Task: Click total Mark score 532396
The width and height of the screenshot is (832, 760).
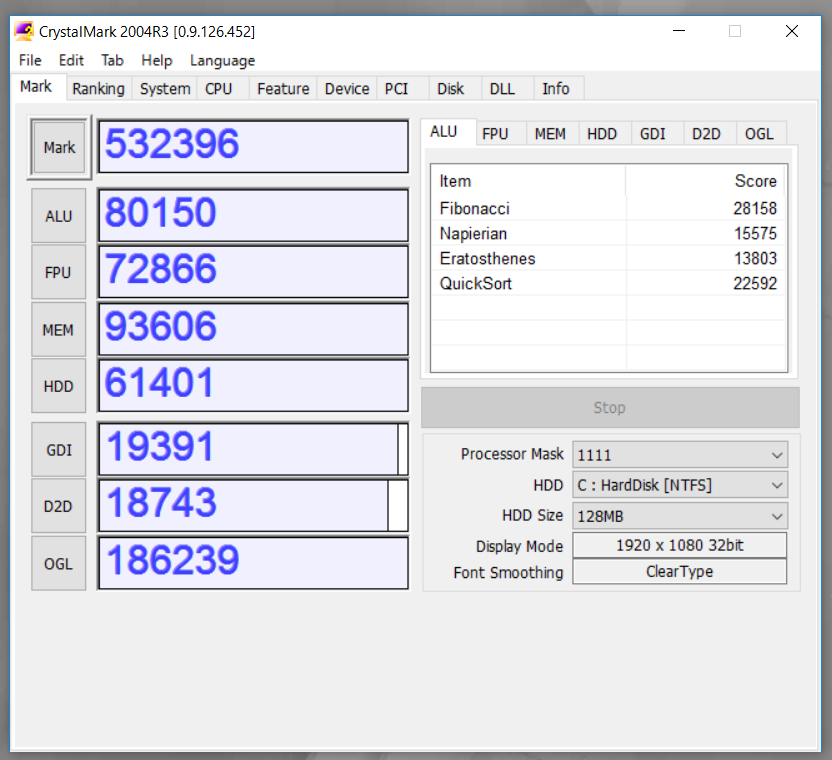Action: pos(254,146)
